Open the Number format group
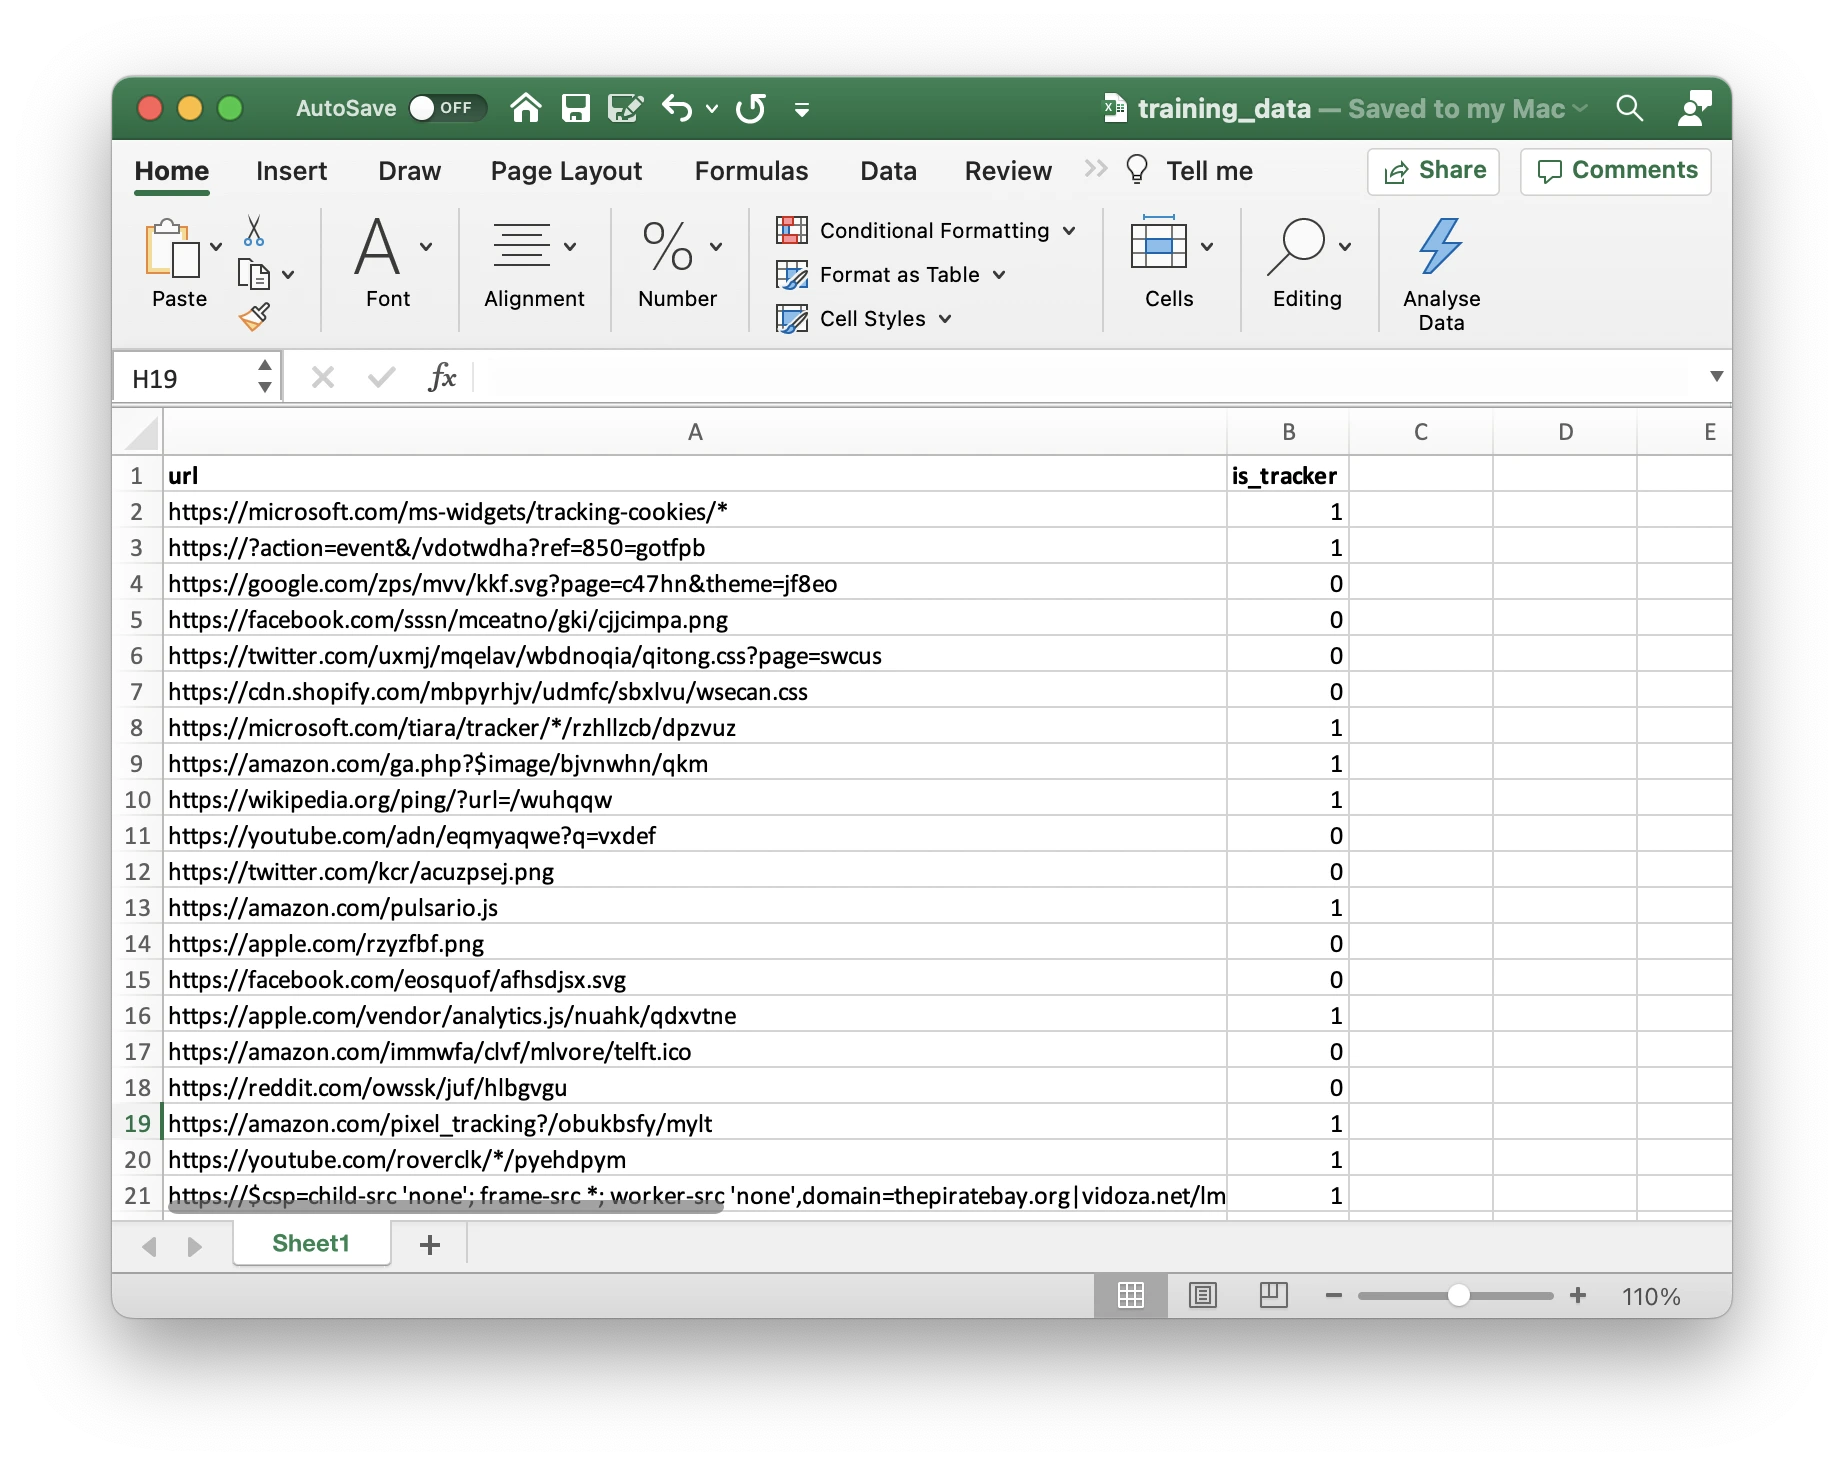 (678, 264)
